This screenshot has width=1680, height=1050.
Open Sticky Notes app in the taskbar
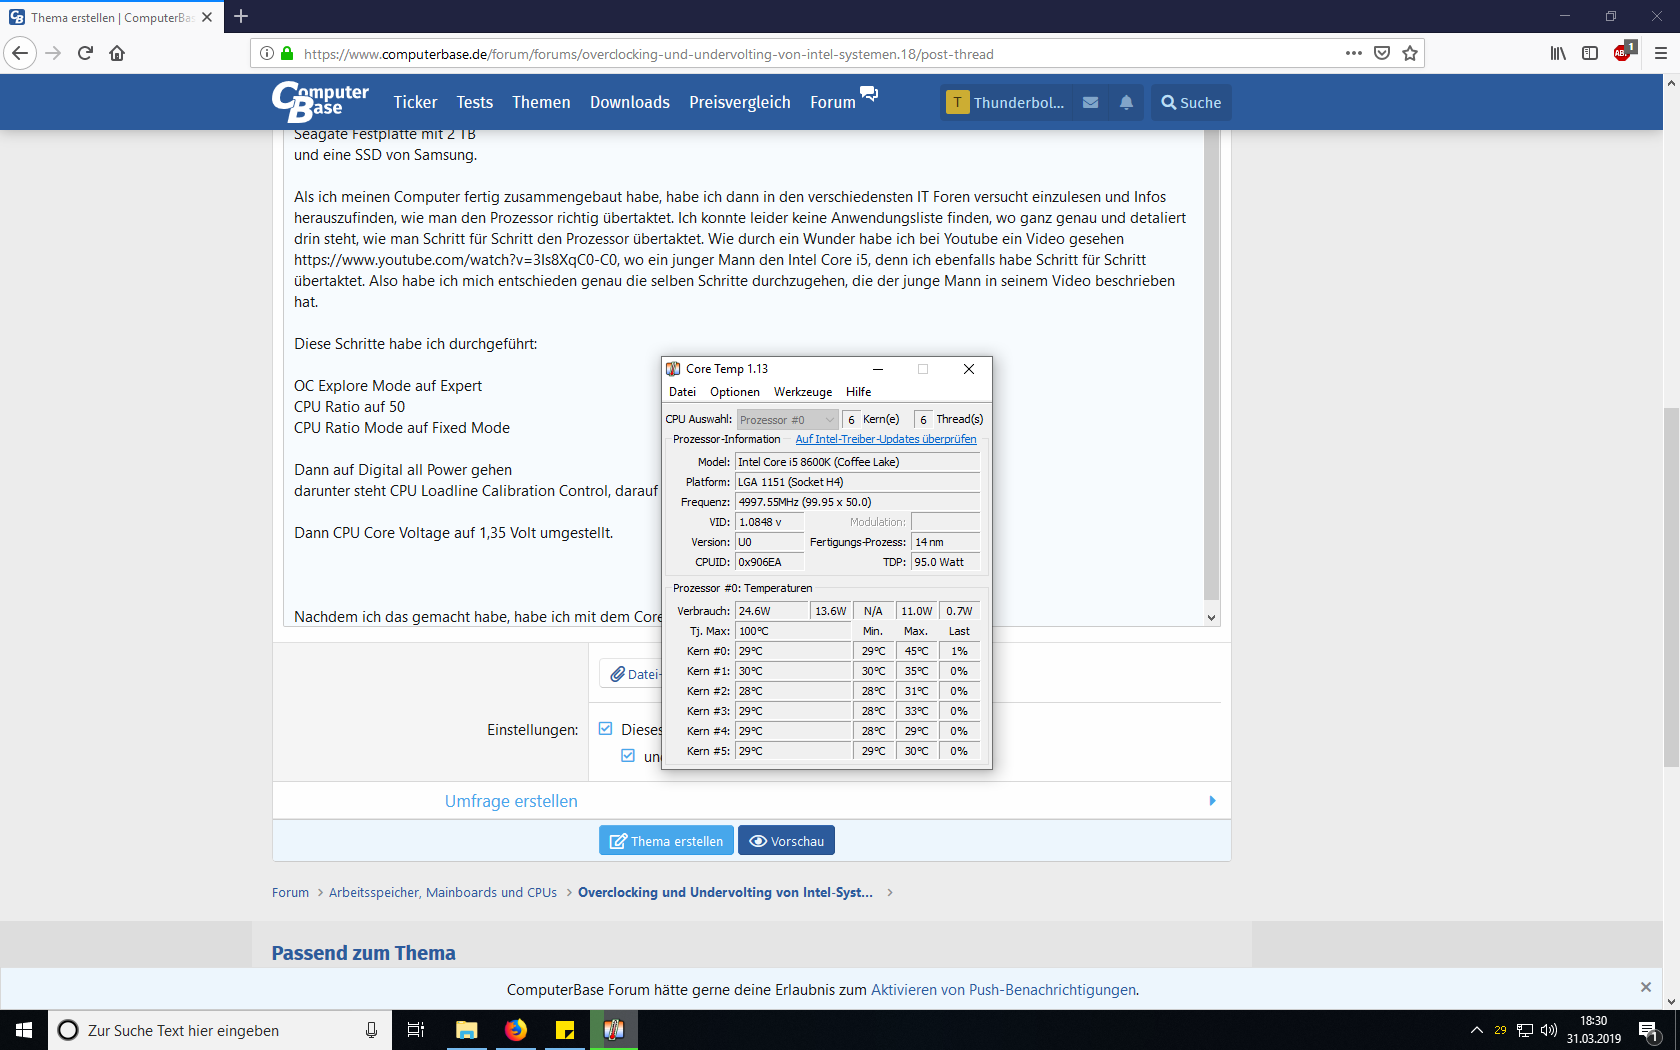pyautogui.click(x=565, y=1030)
